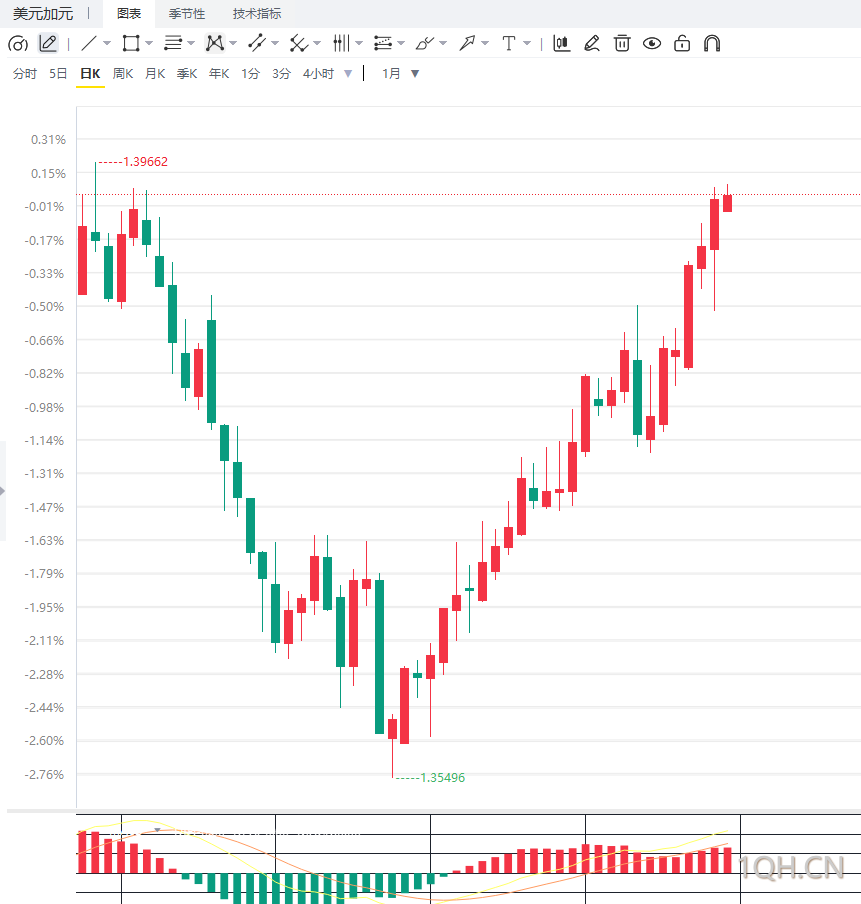
Task: Expand the text tool dropdown
Action: pos(527,43)
